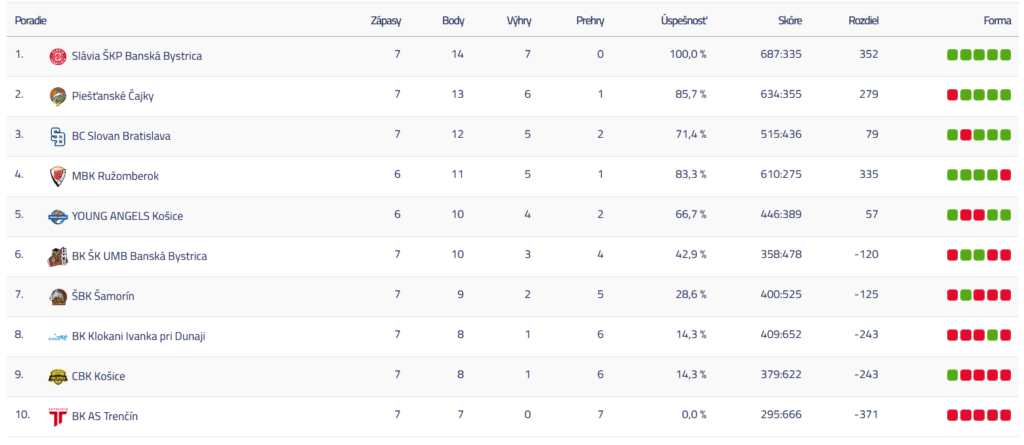Image resolution: width=1024 pixels, height=445 pixels.
Task: Click the Zápasy column header
Action: tap(386, 20)
